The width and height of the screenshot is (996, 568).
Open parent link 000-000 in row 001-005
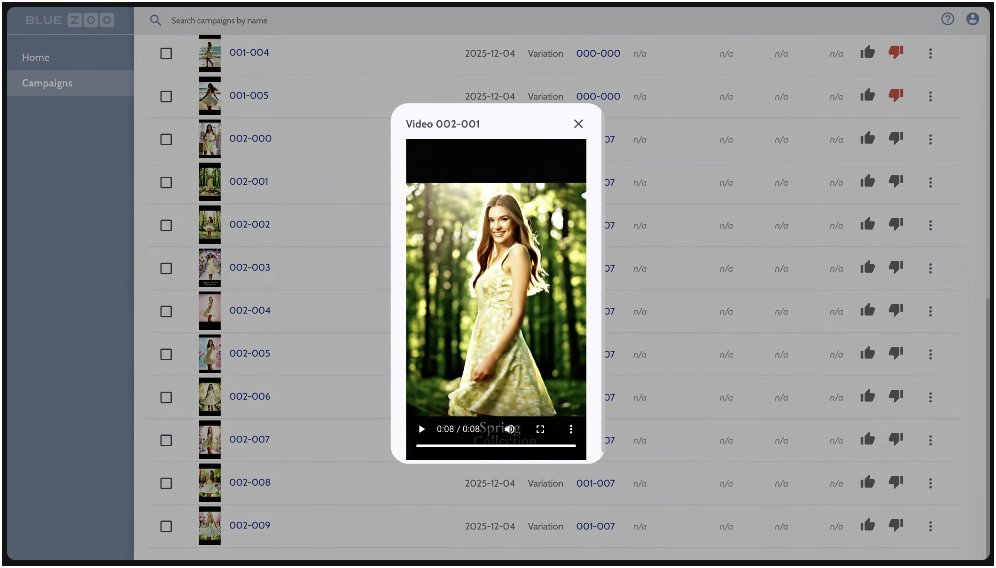tap(598, 97)
